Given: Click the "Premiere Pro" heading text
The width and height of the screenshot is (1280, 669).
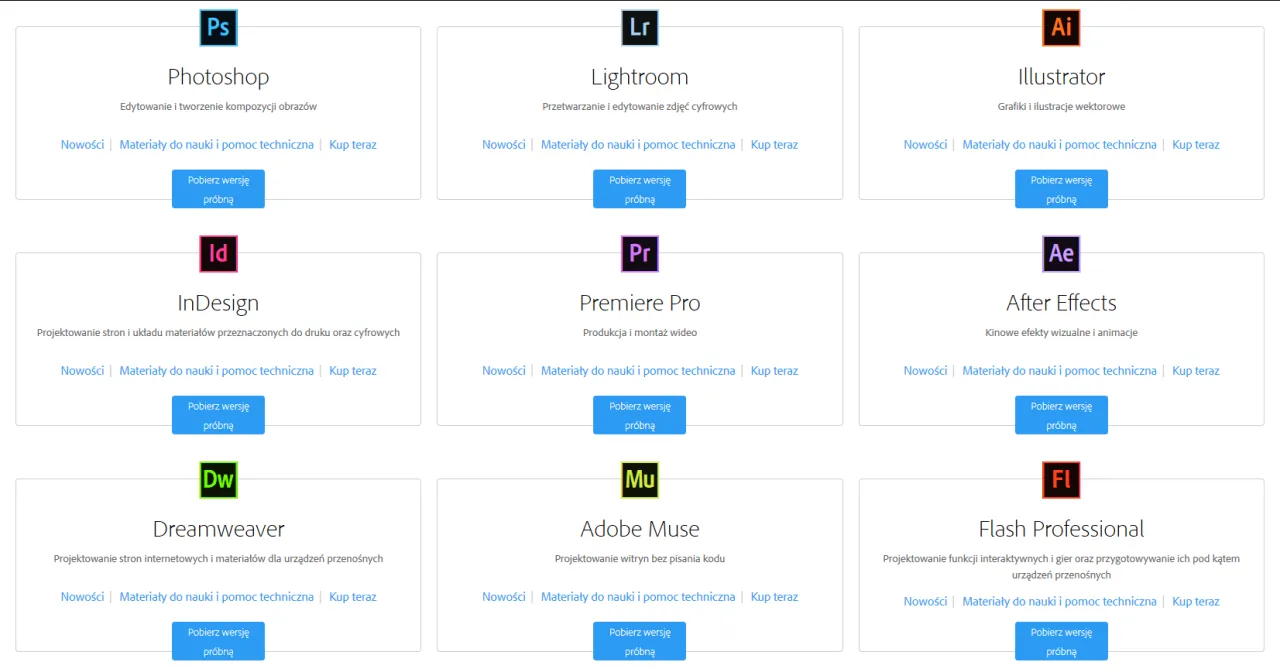Looking at the screenshot, I should (x=640, y=303).
